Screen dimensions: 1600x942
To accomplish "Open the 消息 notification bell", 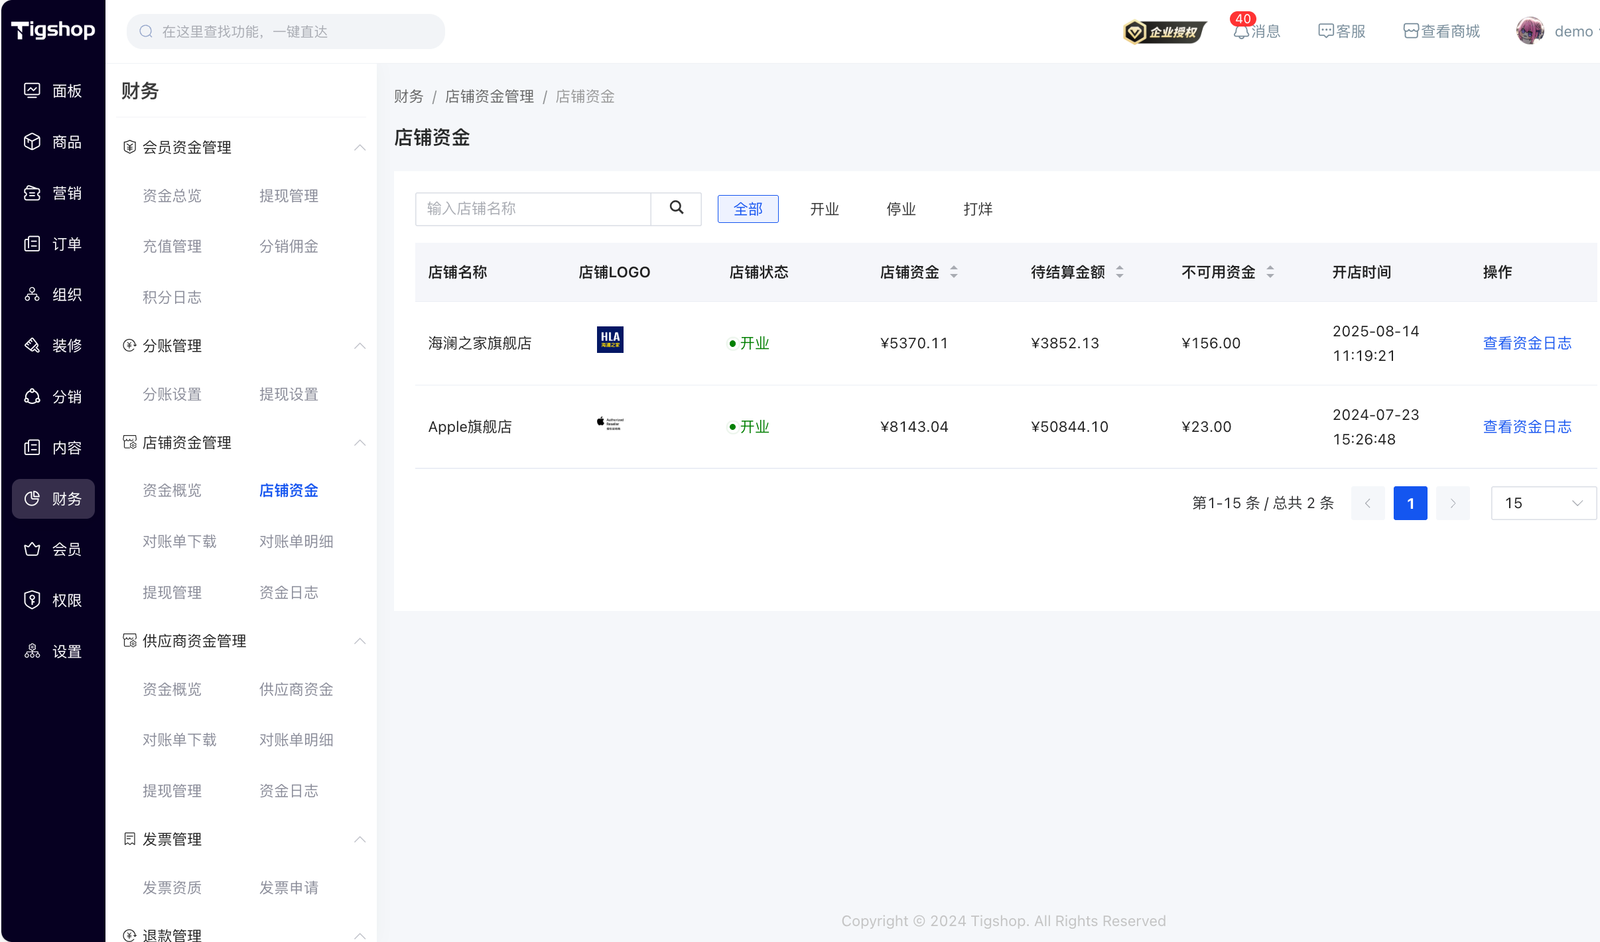I will click(1241, 32).
